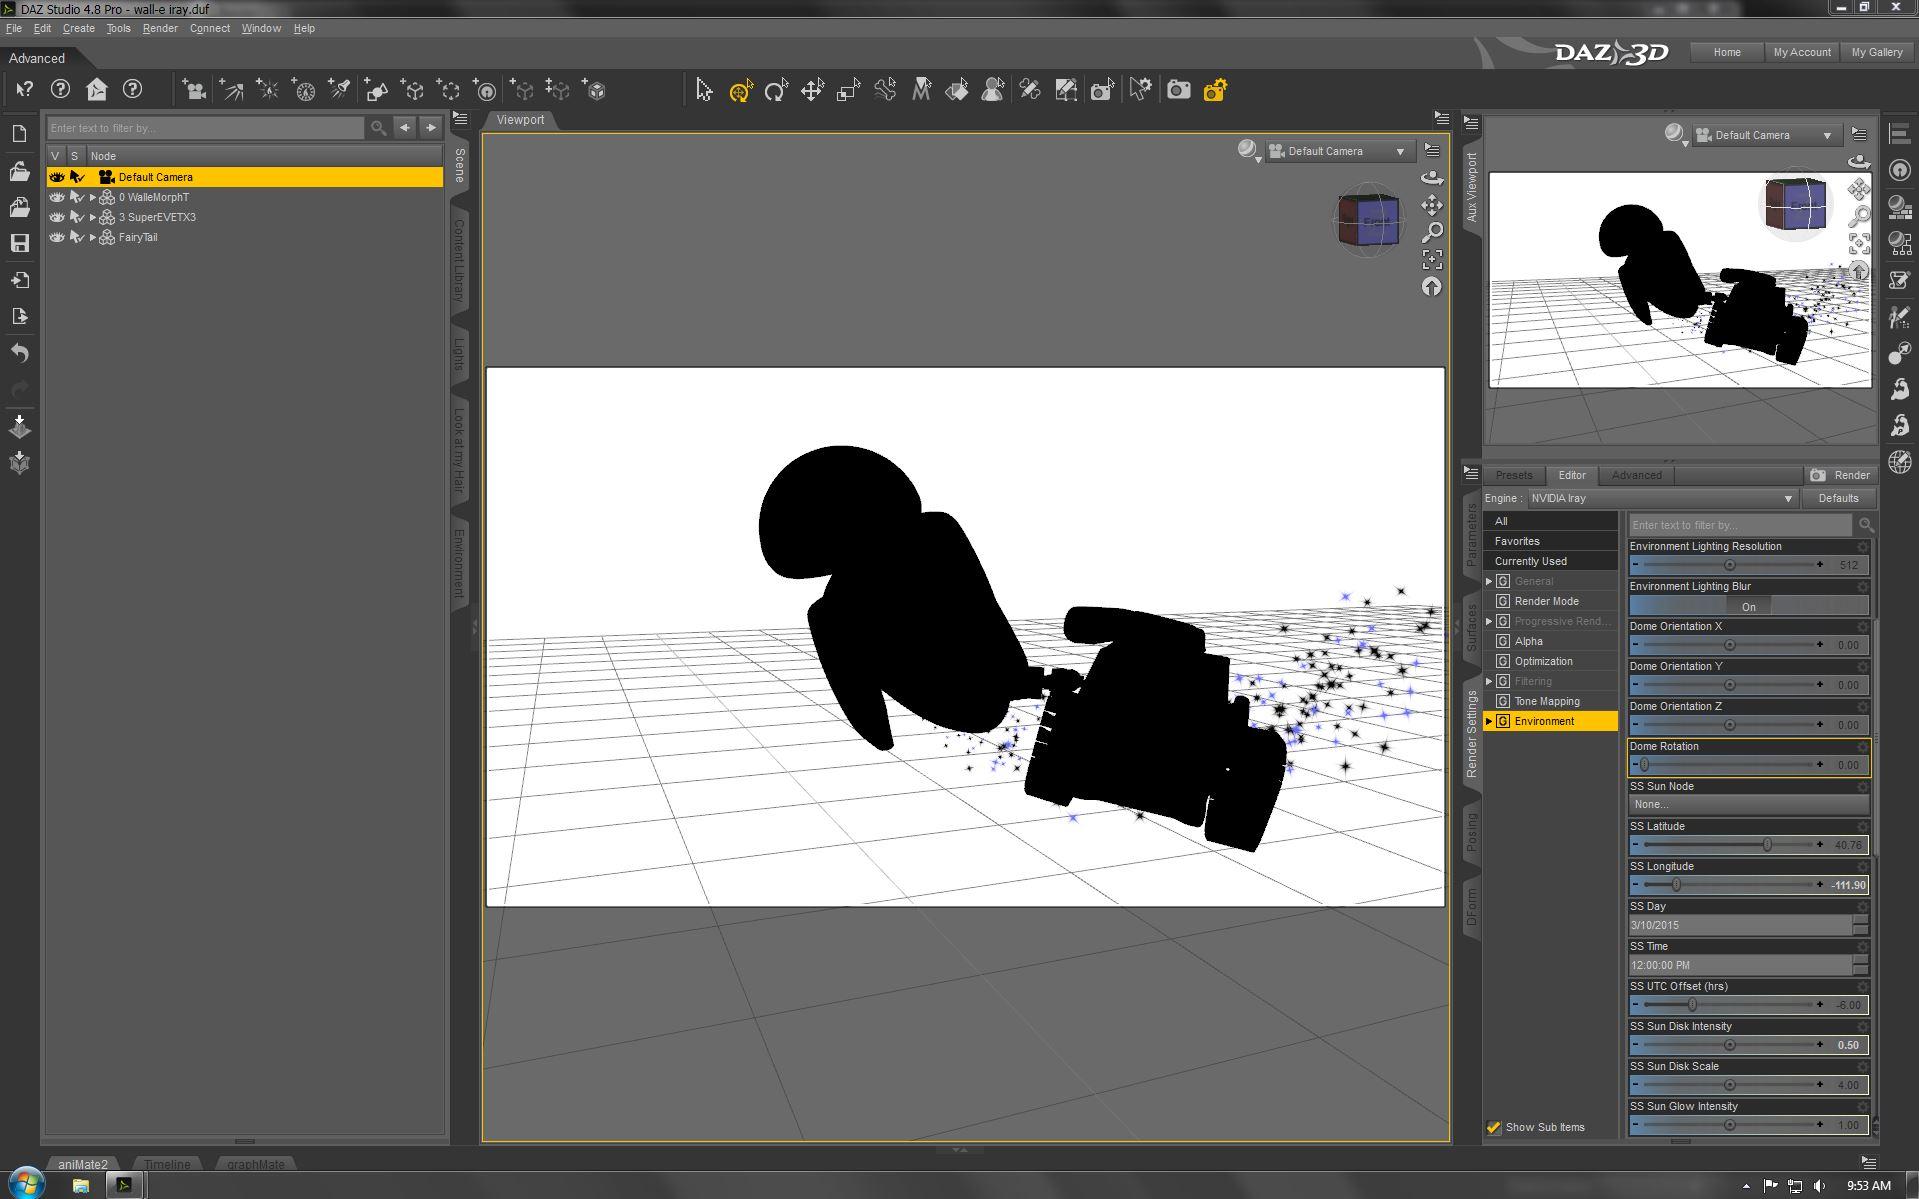Click the SS Latitude slider handle

(x=1767, y=845)
